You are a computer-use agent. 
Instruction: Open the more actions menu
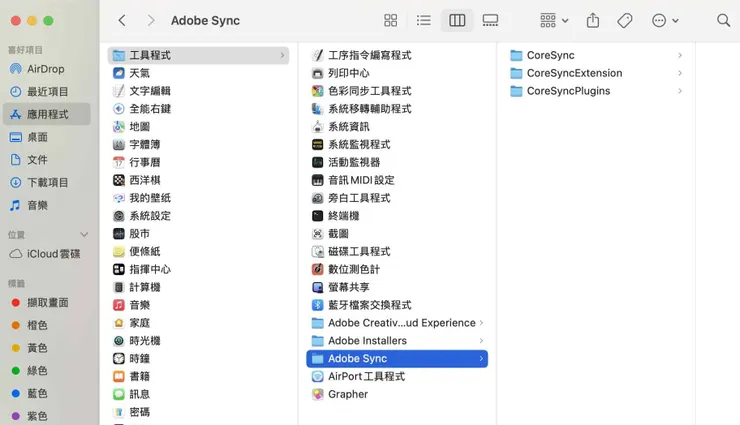click(x=665, y=20)
